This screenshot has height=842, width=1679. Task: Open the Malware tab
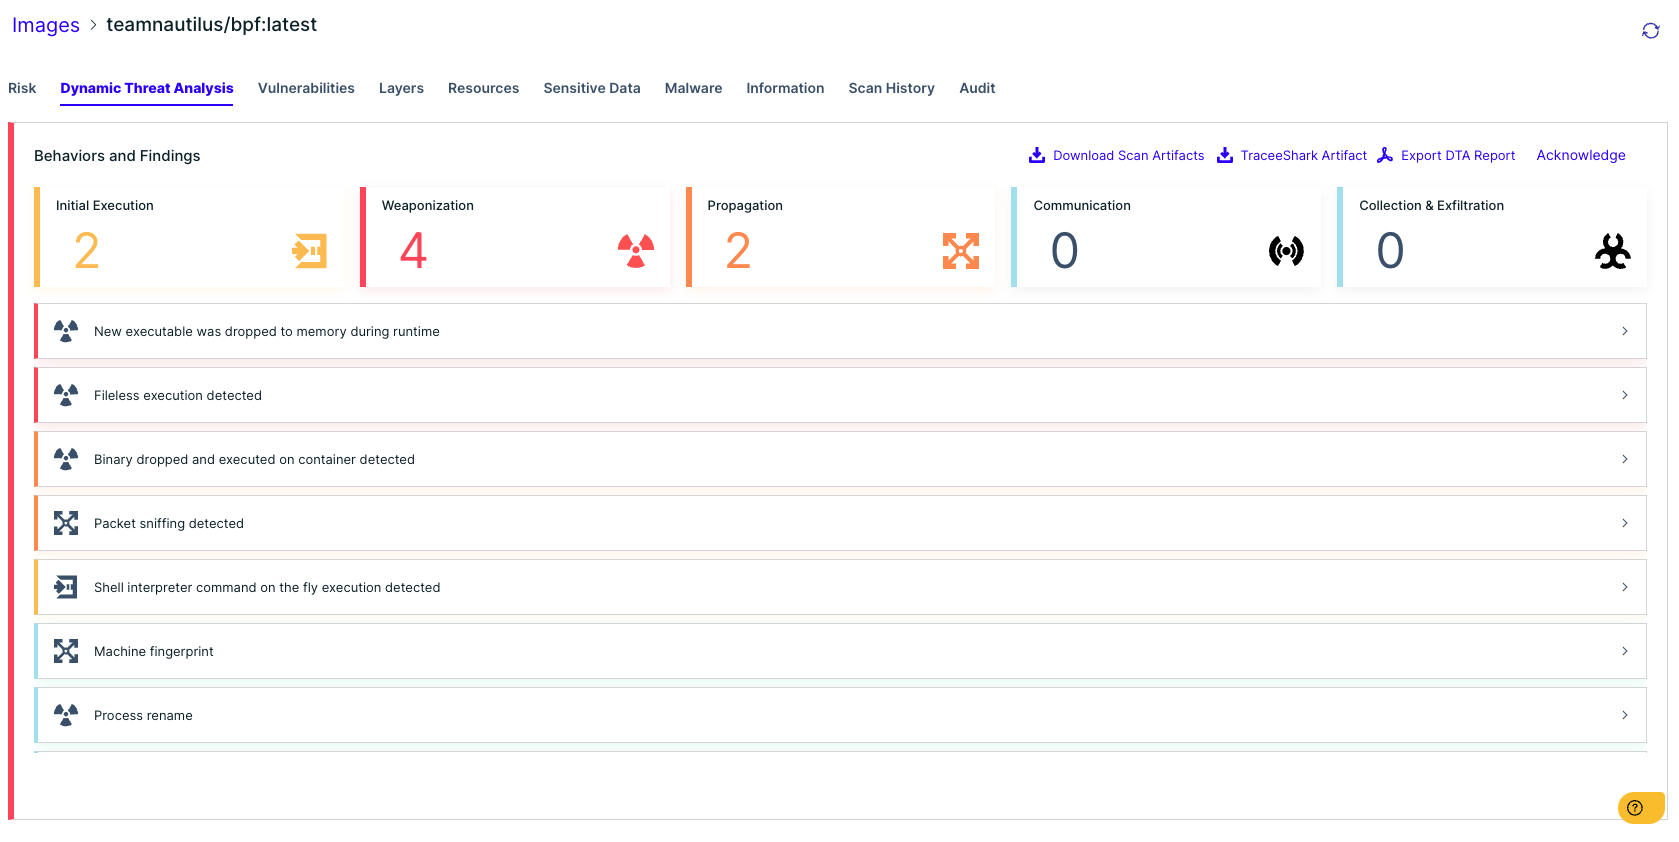(x=693, y=88)
